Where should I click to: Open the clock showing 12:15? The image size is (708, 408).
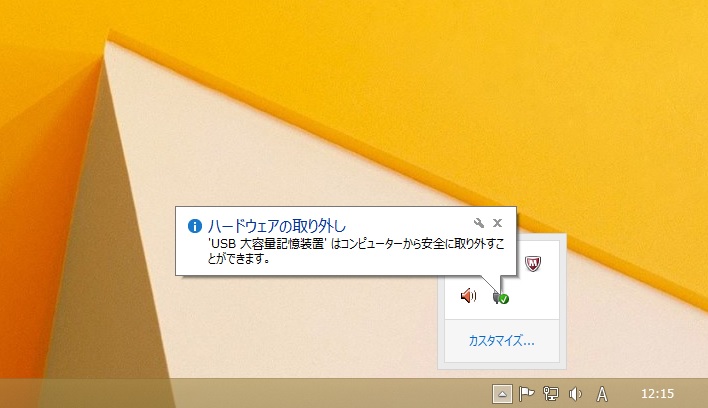pos(656,394)
